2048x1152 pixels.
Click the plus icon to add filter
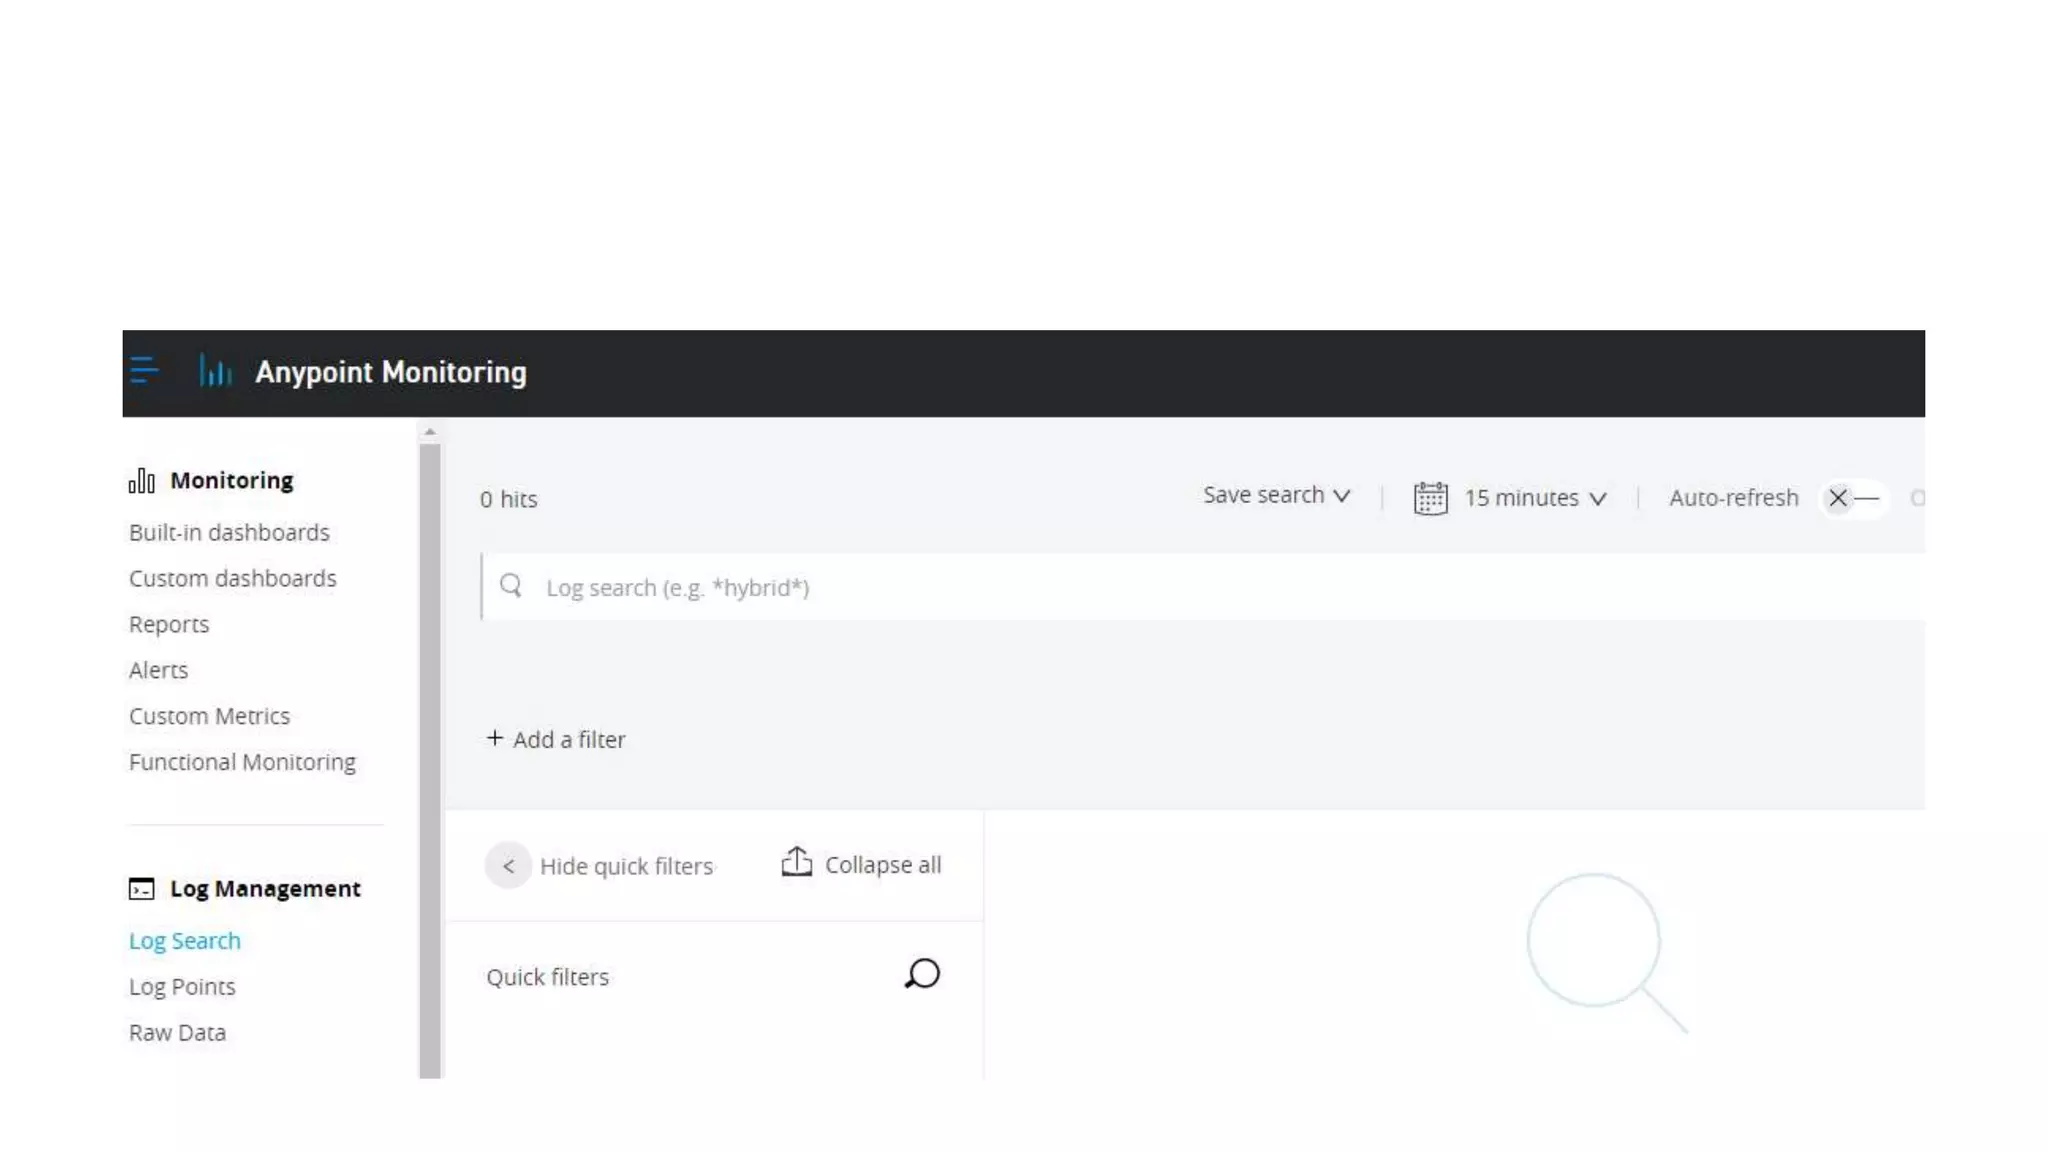(494, 738)
